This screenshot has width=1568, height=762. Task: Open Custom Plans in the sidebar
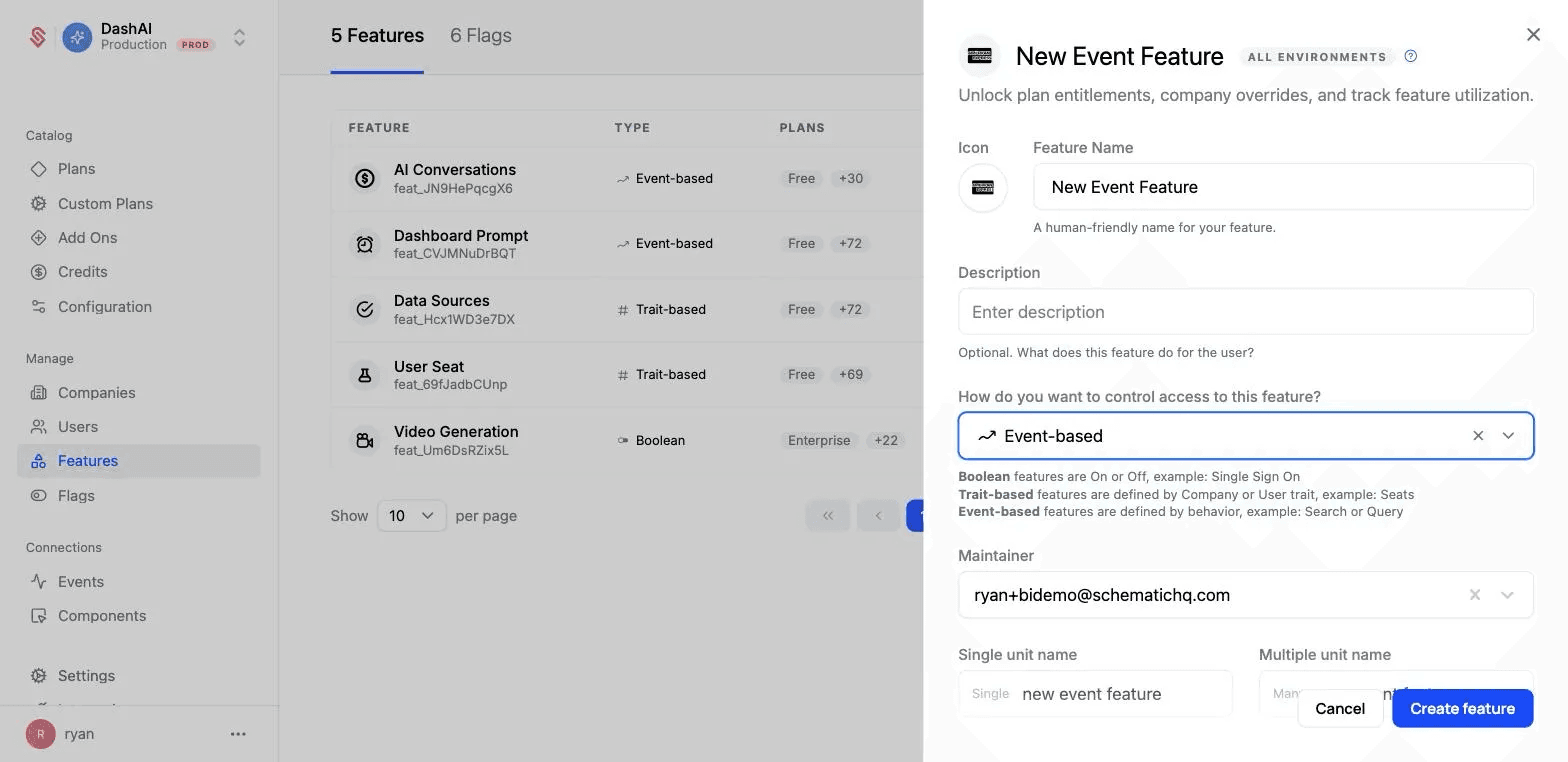[139, 204]
